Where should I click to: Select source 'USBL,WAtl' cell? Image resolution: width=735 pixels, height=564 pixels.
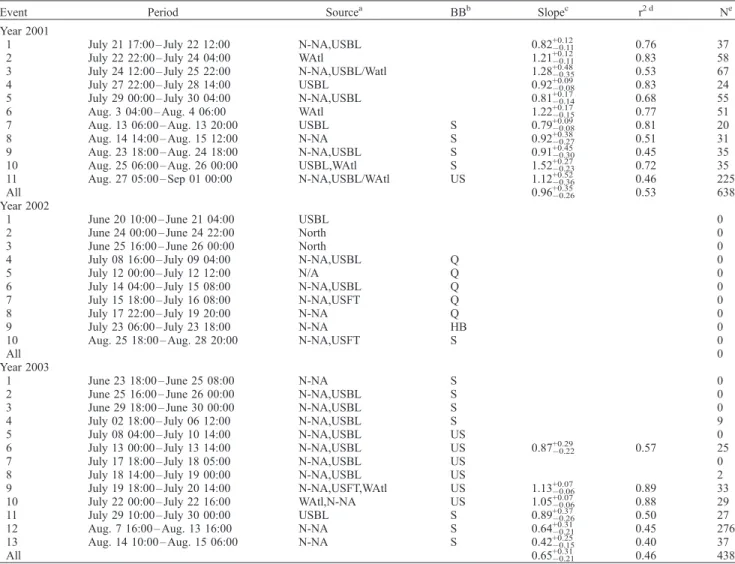tap(330, 165)
